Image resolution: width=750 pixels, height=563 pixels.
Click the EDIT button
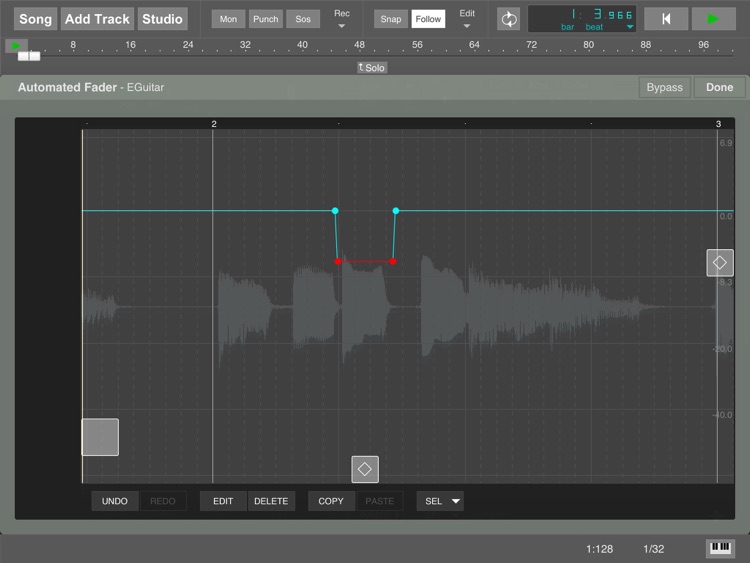(x=223, y=501)
